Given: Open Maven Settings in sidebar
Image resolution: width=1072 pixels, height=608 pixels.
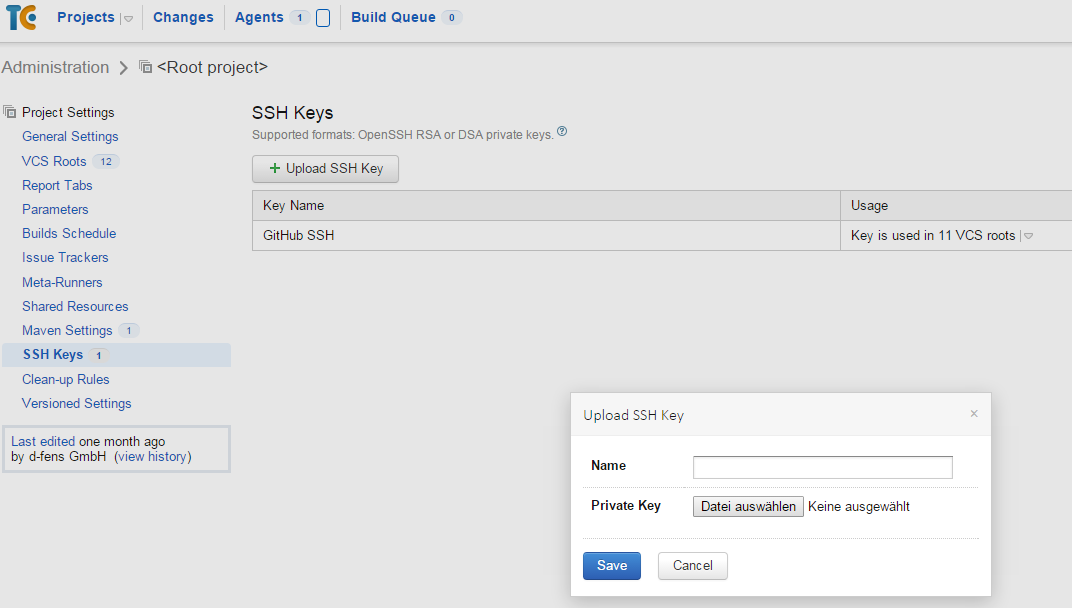Looking at the screenshot, I should pyautogui.click(x=67, y=330).
